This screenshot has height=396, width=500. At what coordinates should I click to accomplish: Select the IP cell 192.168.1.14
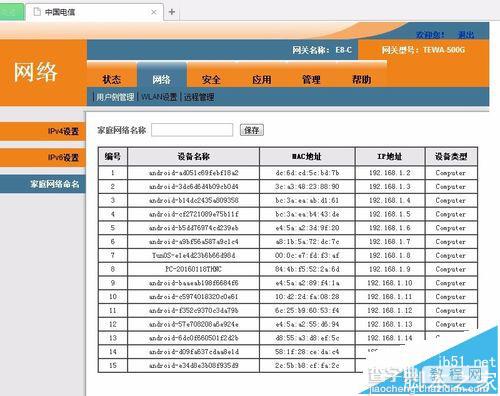[390, 338]
